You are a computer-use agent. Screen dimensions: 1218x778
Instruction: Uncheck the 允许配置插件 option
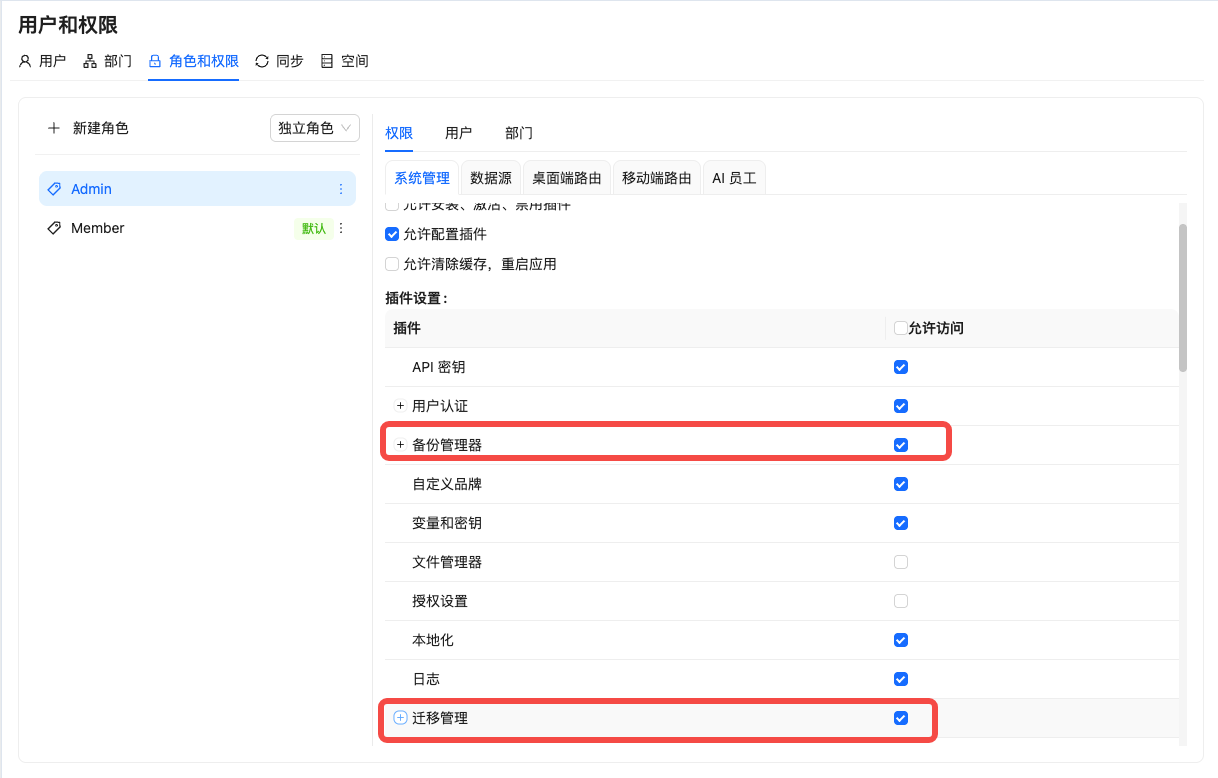391,234
